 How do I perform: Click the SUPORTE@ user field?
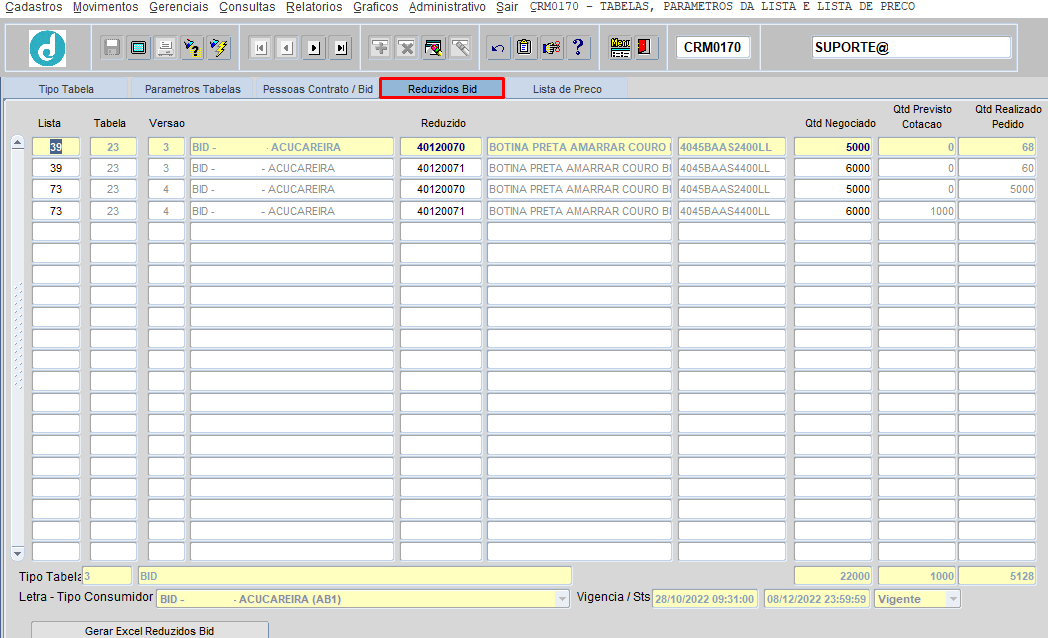[x=911, y=47]
